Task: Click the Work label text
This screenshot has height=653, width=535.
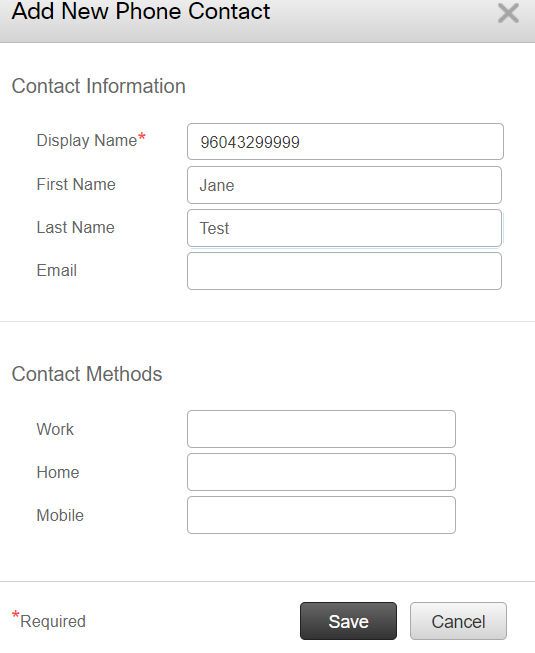Action: coord(55,429)
